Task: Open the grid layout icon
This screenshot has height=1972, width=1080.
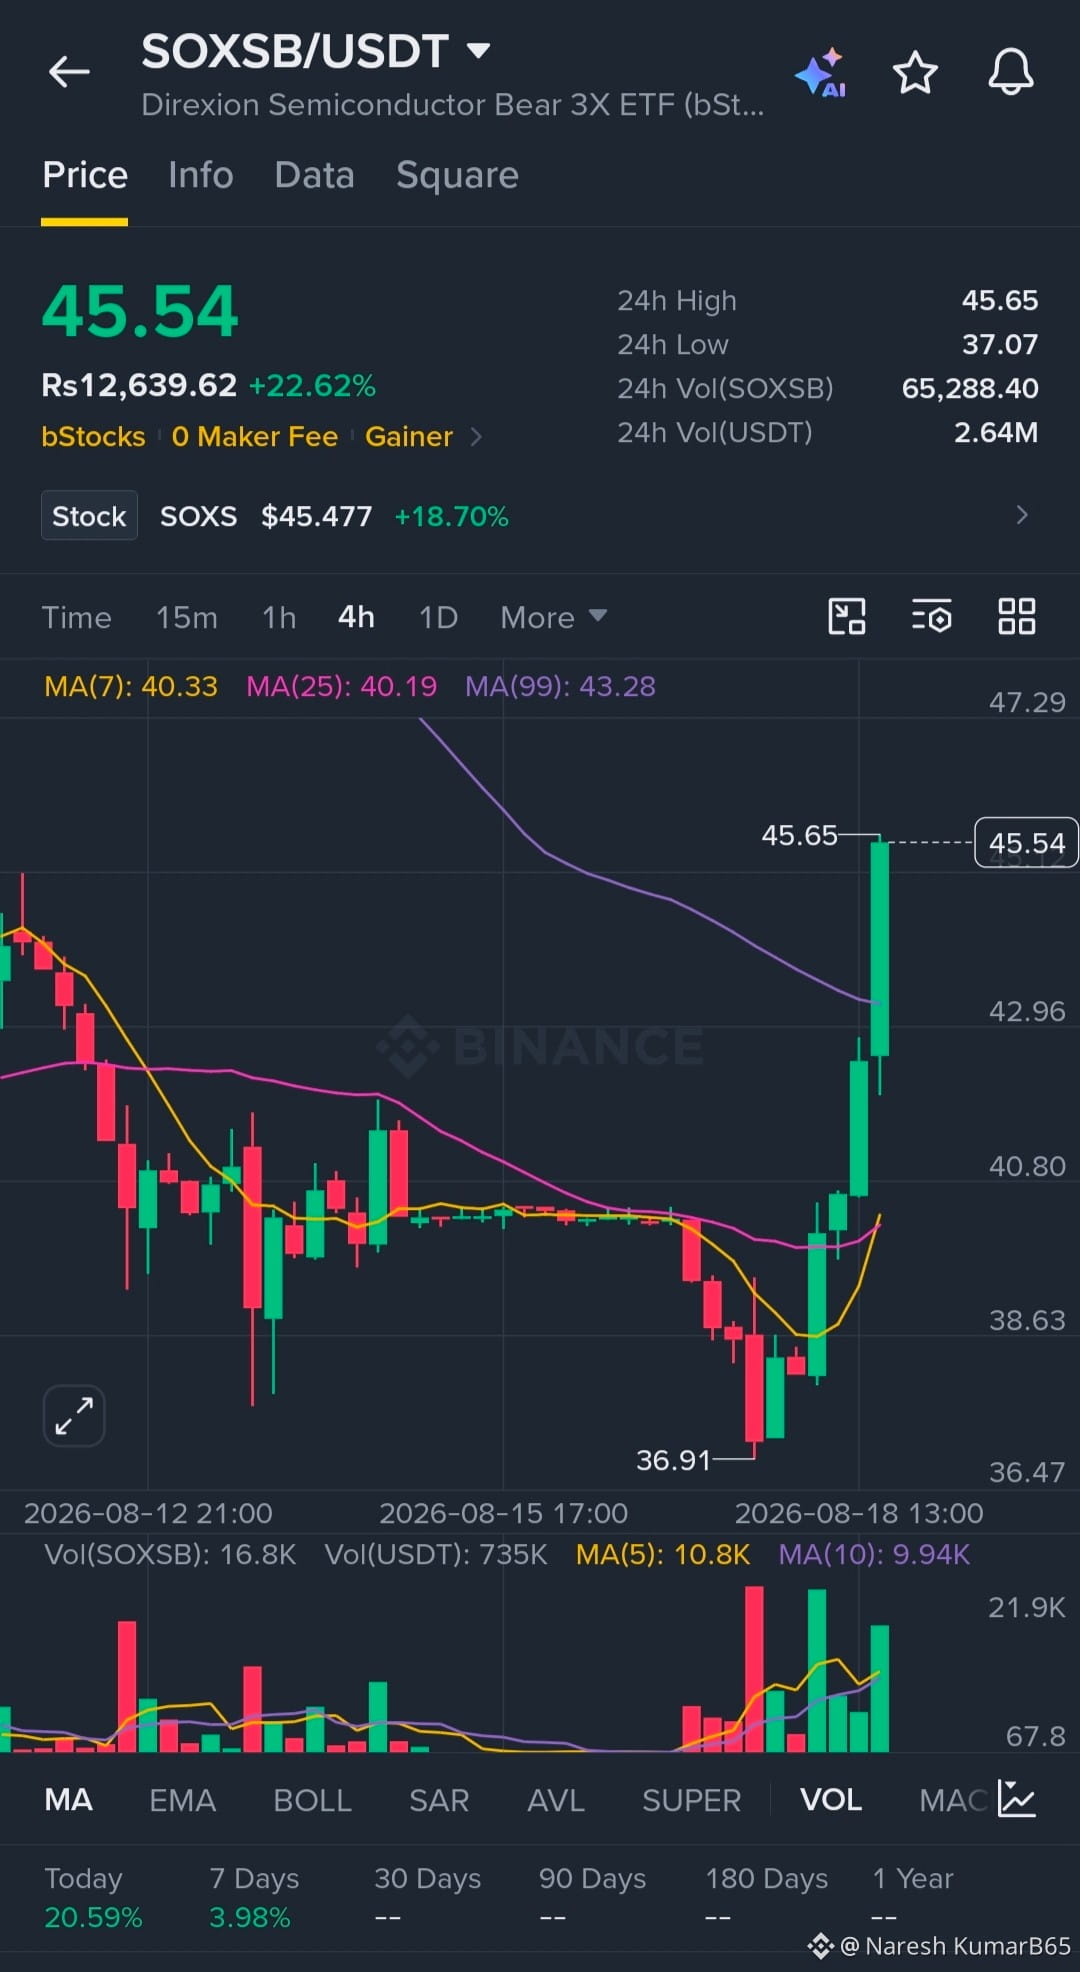Action: click(x=1017, y=616)
